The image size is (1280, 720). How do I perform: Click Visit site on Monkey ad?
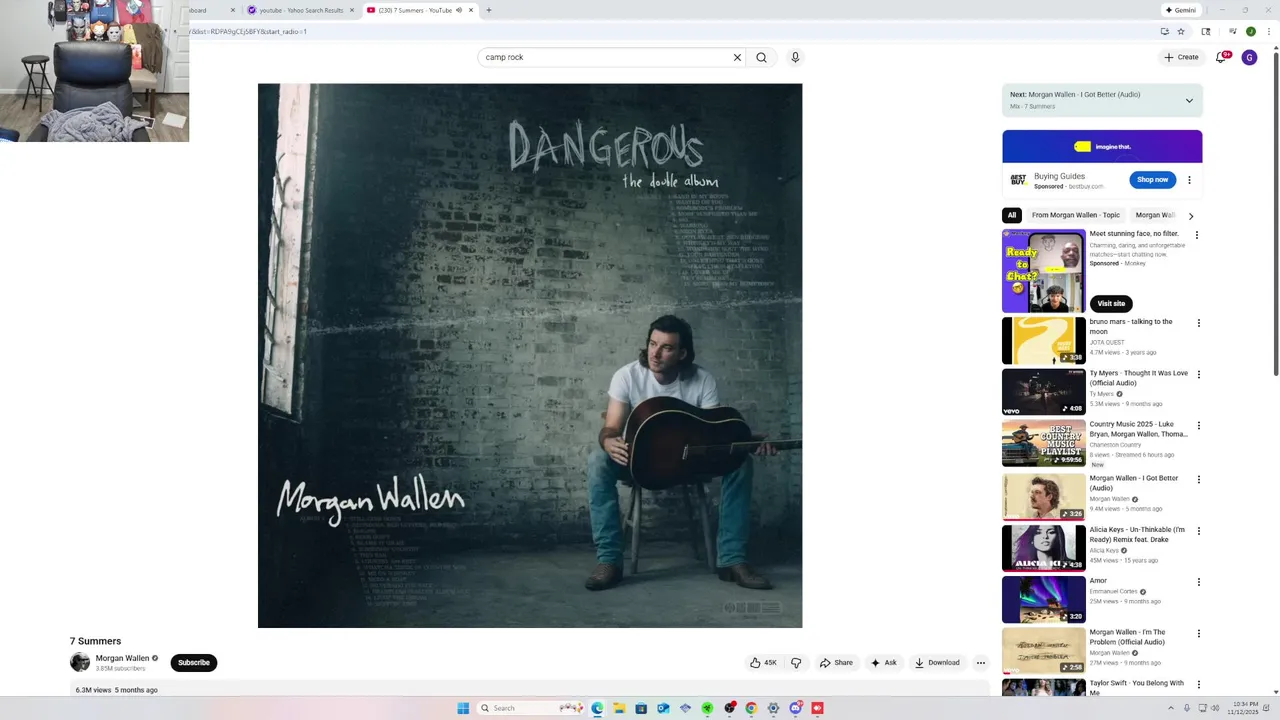(1111, 304)
